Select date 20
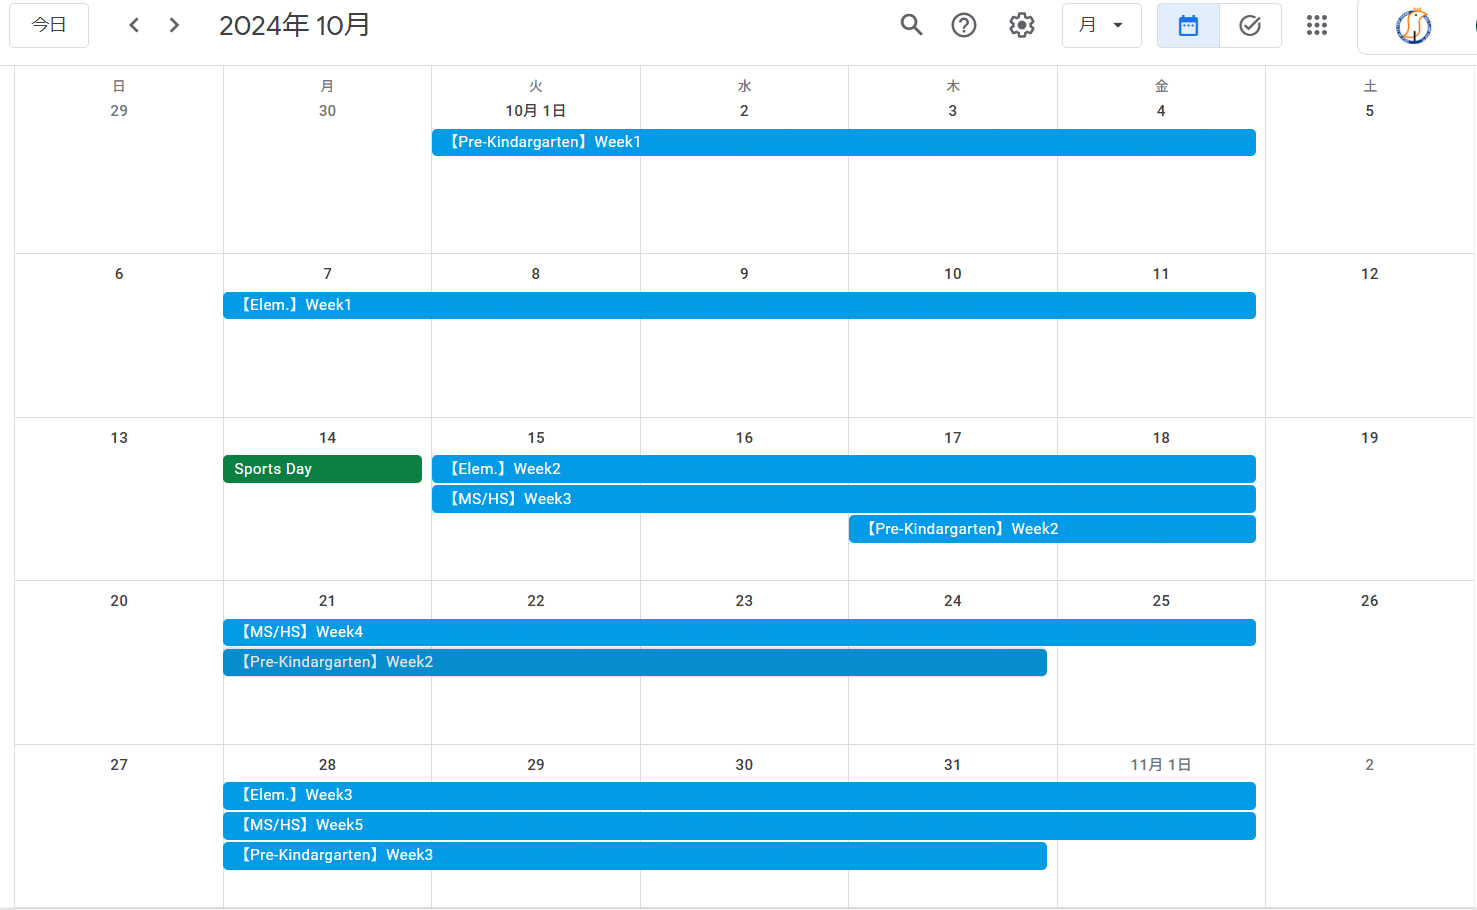Image resolution: width=1477 pixels, height=910 pixels. (119, 601)
